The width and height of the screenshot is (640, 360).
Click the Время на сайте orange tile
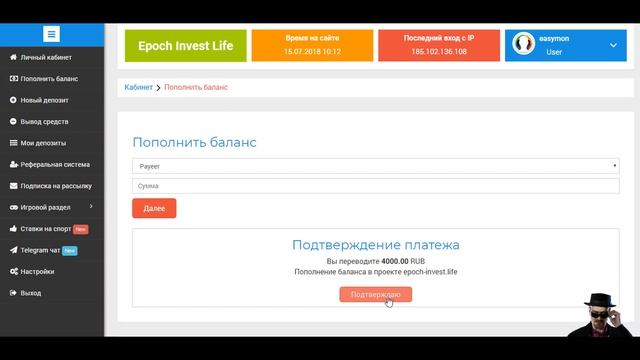[x=312, y=45]
